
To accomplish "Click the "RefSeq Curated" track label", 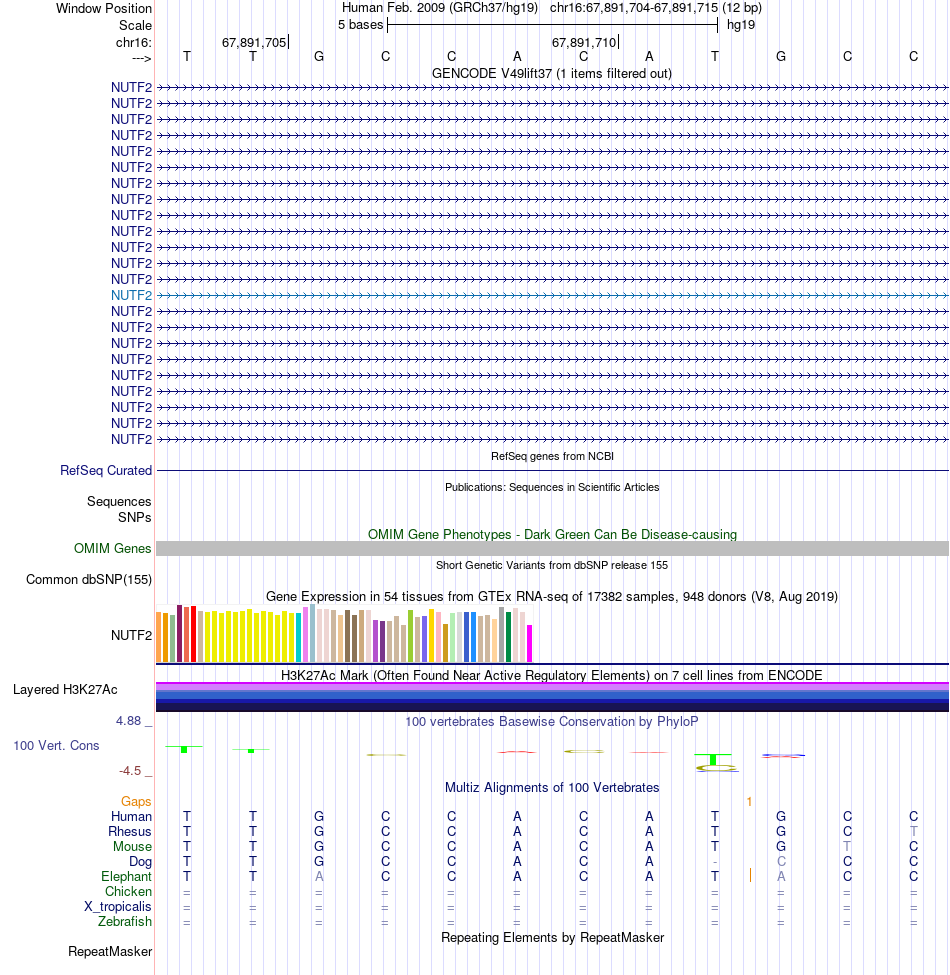I will (106, 471).
